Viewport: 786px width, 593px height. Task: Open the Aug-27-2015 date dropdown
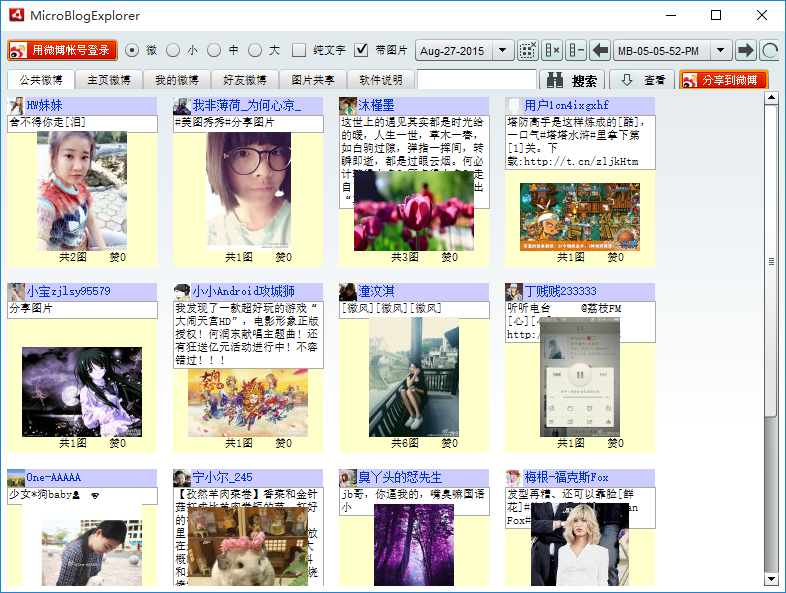tap(502, 50)
